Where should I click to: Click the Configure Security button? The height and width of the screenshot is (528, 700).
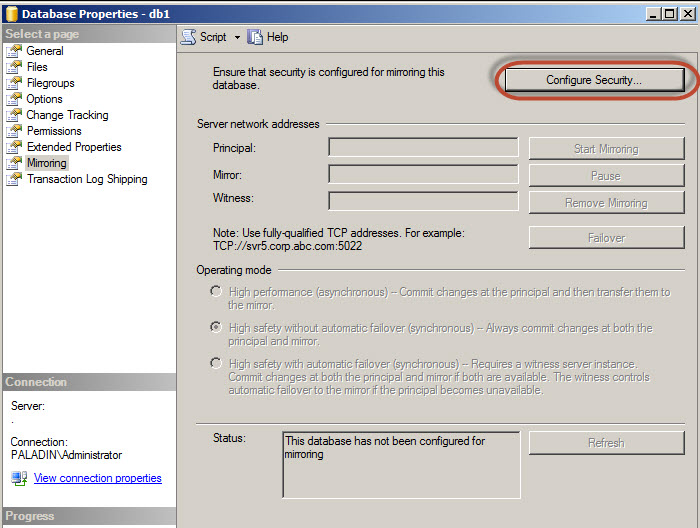[x=594, y=80]
